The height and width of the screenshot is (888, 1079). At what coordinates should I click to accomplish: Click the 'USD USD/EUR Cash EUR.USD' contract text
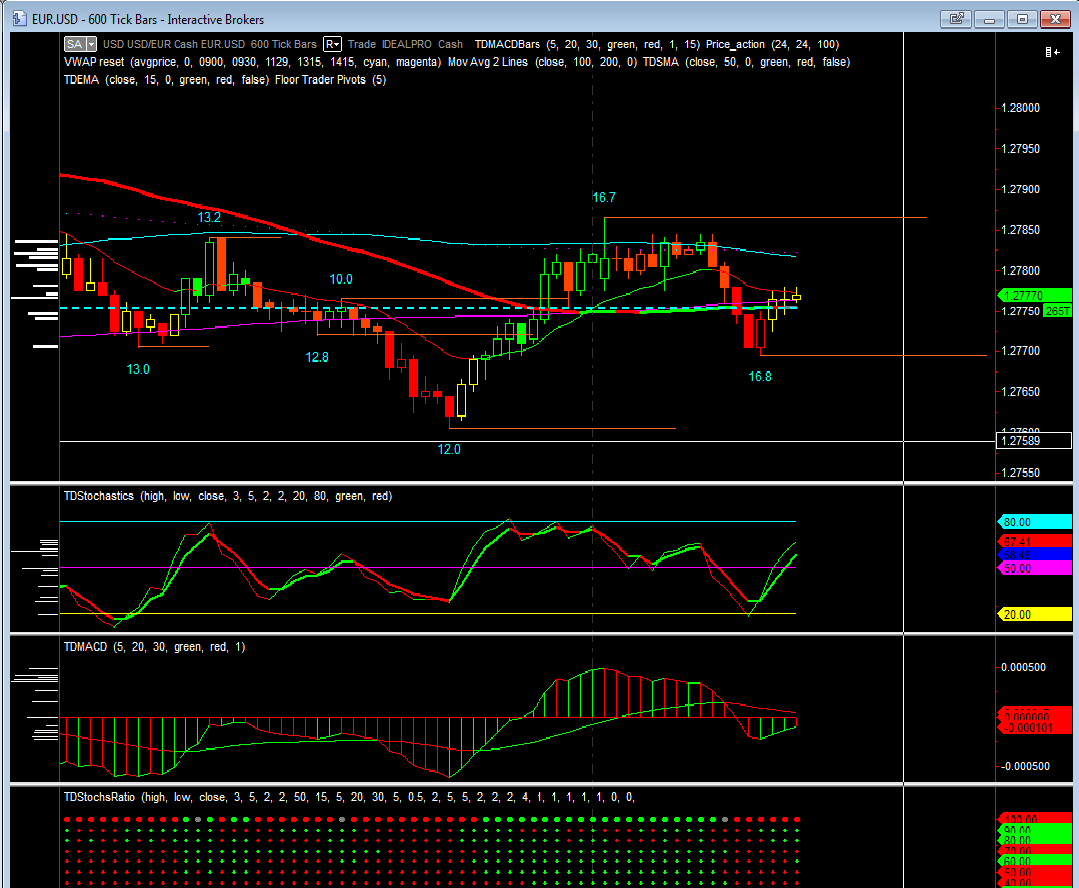pyautogui.click(x=173, y=44)
